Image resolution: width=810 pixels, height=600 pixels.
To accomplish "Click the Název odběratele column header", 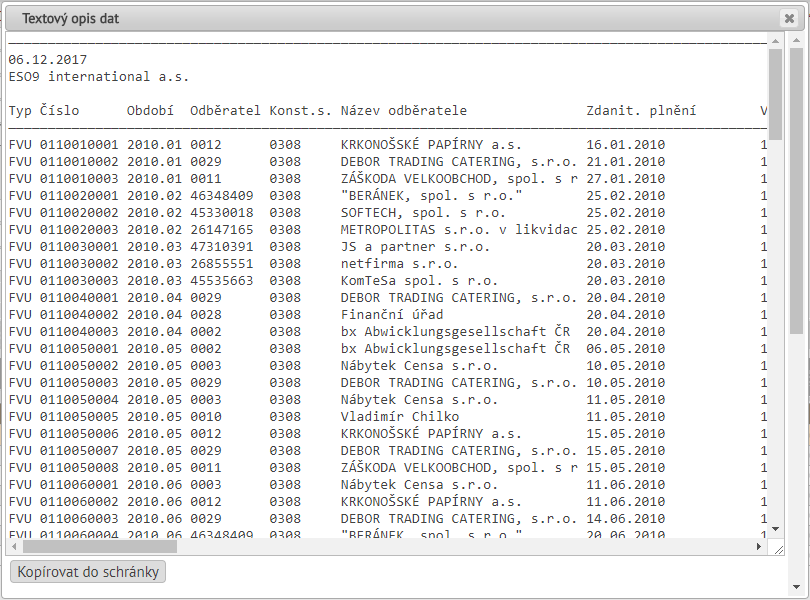I will (x=403, y=111).
